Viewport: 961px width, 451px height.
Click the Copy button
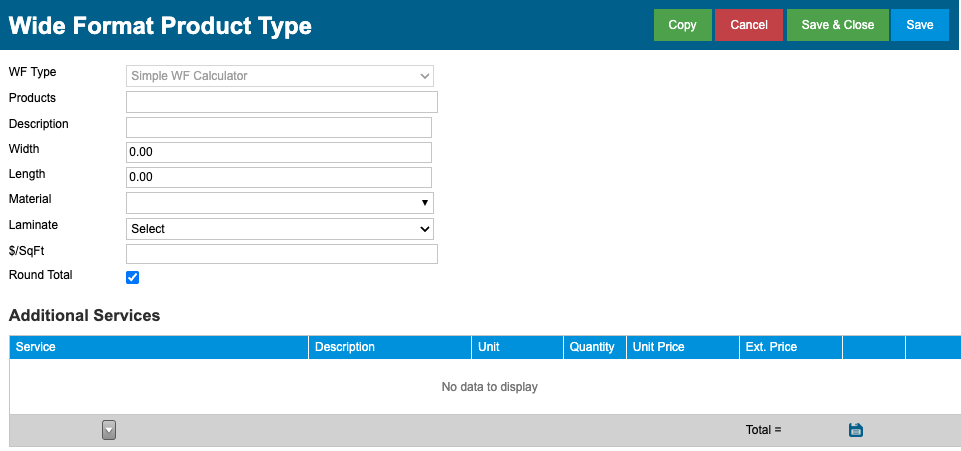click(x=683, y=25)
